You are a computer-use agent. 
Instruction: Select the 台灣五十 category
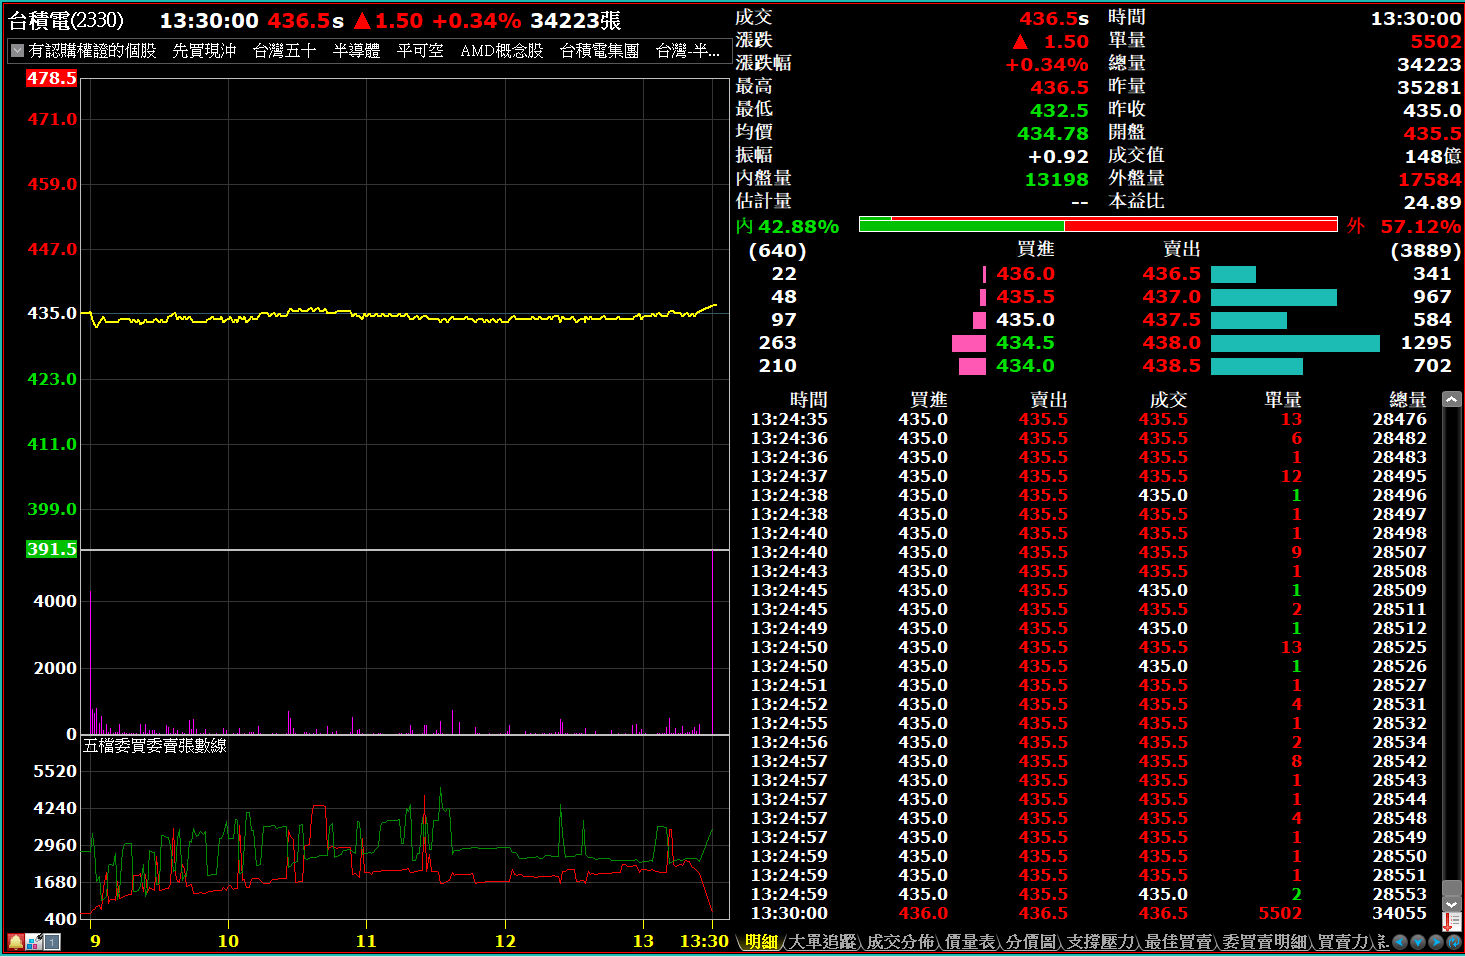point(284,50)
